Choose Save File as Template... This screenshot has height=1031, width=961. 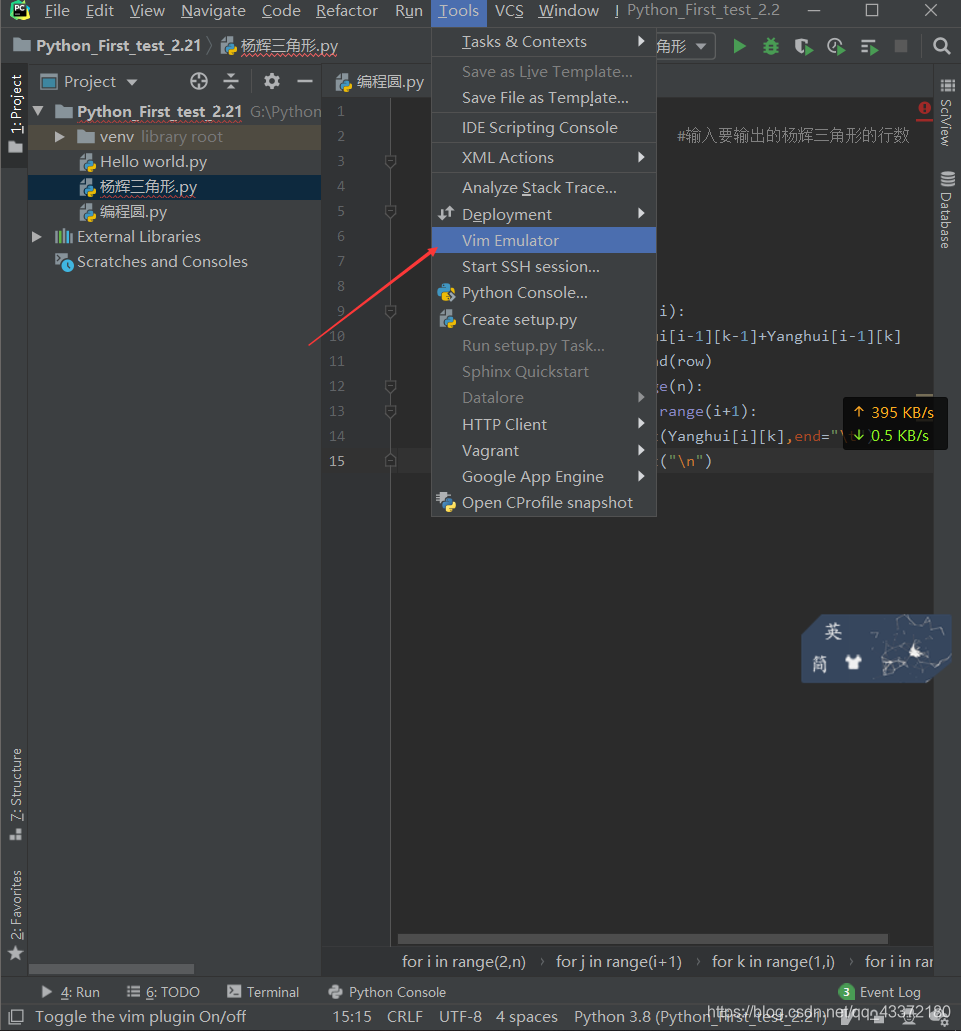tap(544, 98)
